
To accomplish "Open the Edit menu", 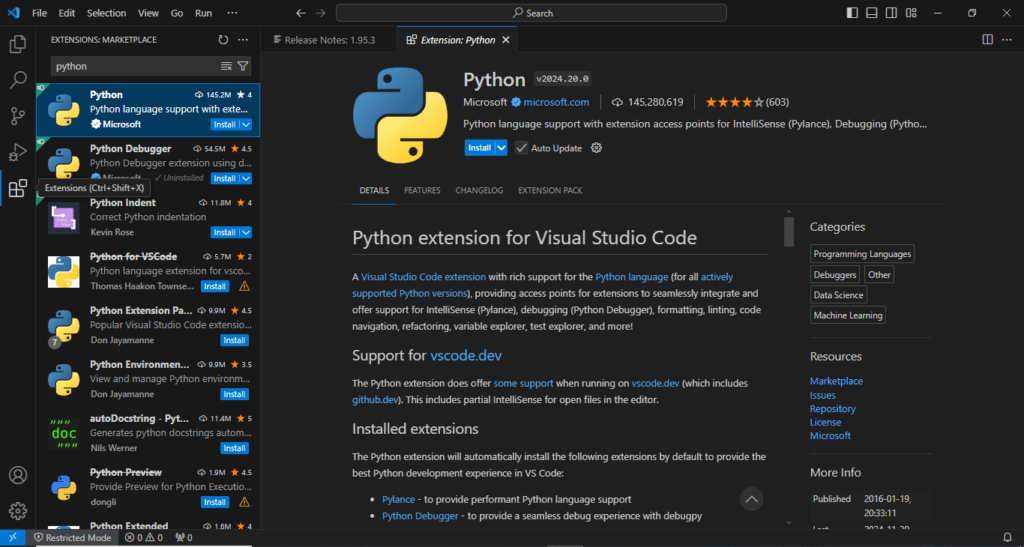I will coord(67,13).
